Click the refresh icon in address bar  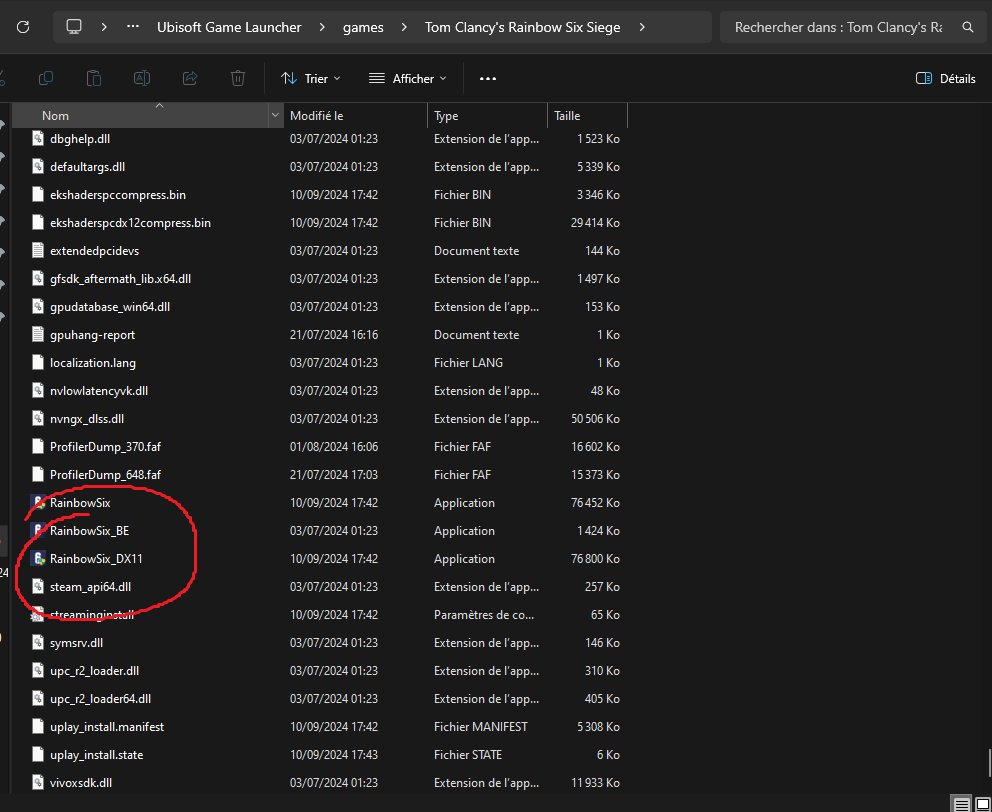point(23,27)
